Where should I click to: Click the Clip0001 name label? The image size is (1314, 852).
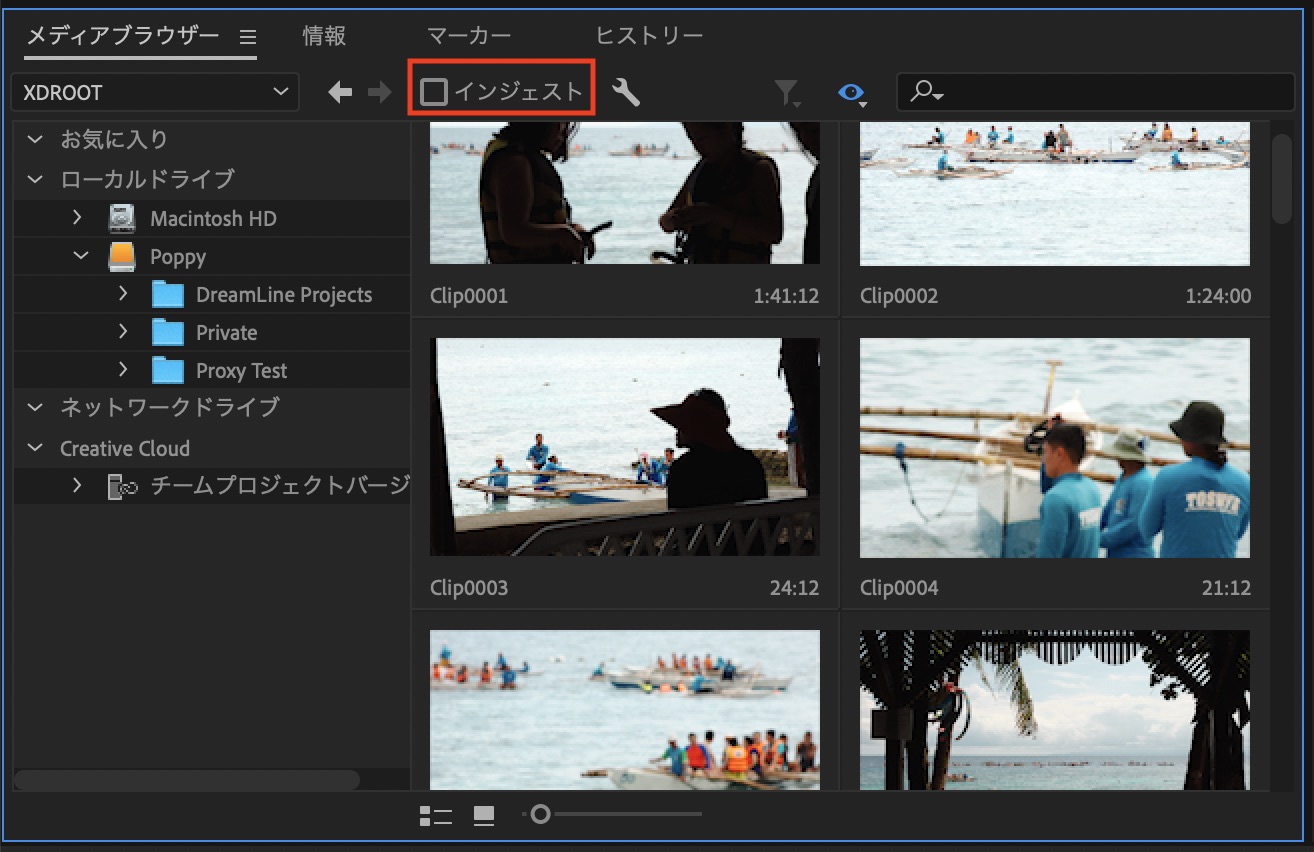pos(469,296)
